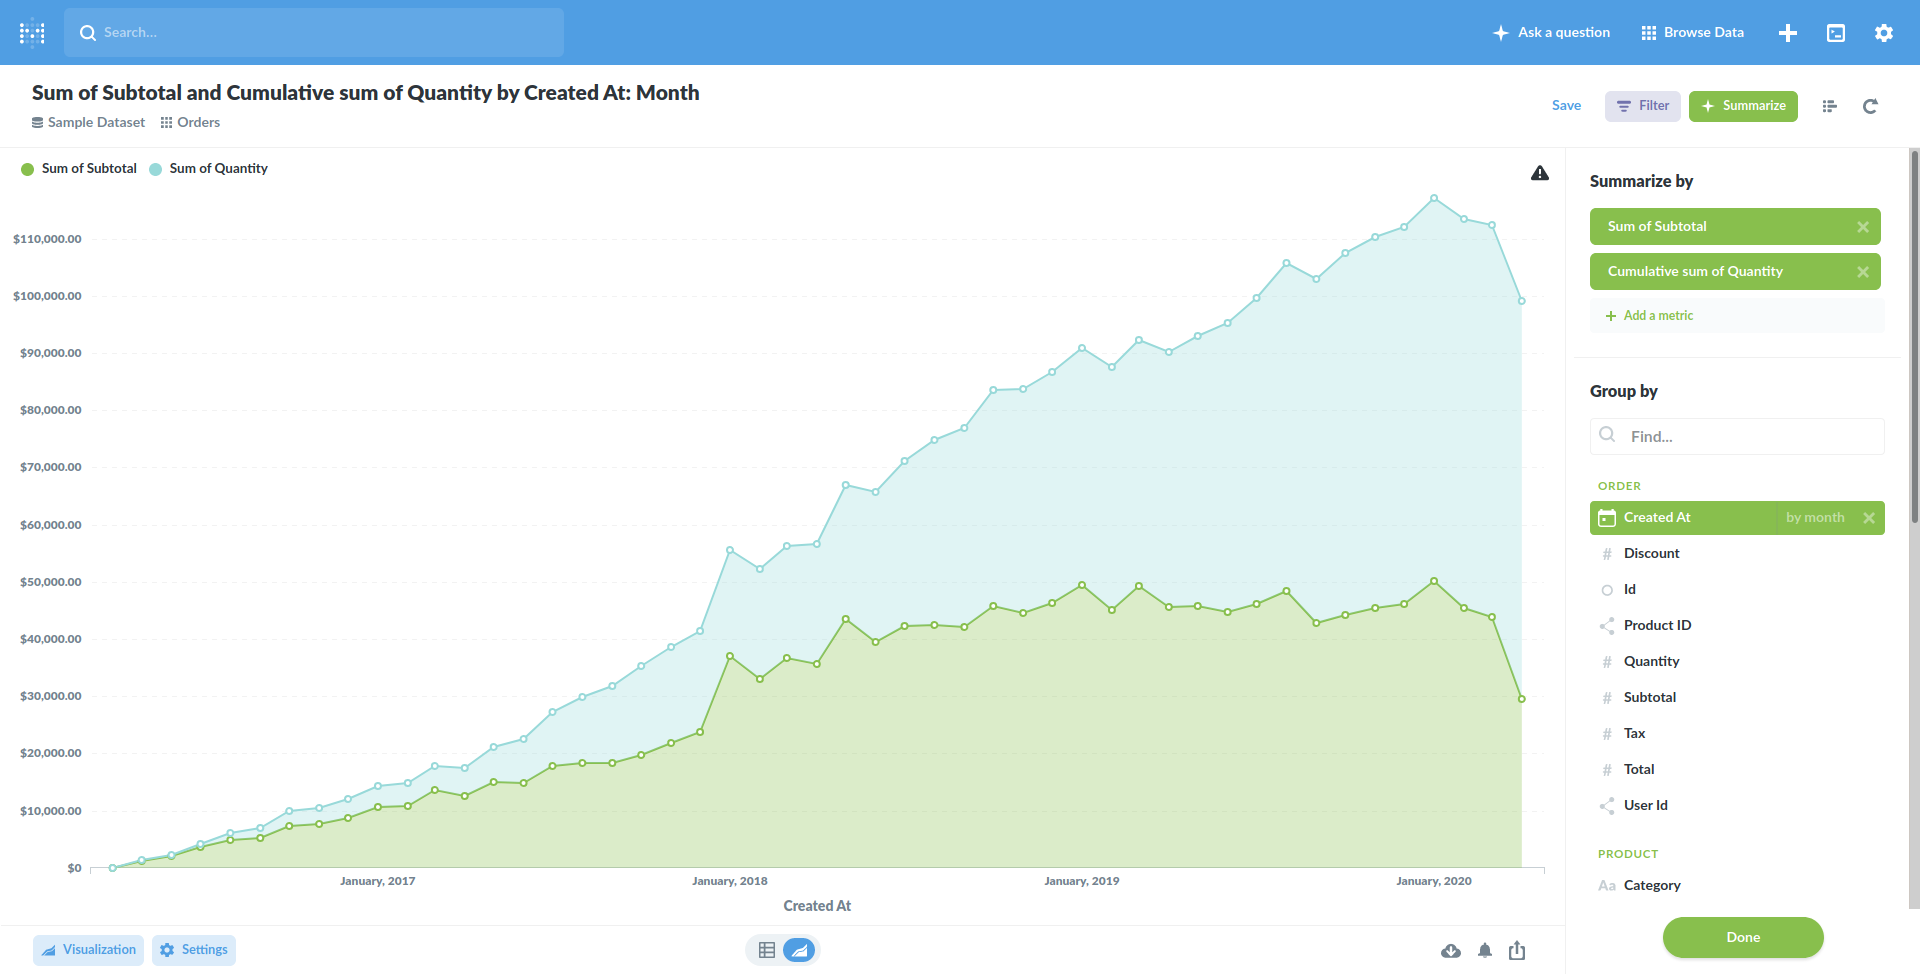Open Metabase admin settings gear
Image resolution: width=1920 pixels, height=974 pixels.
click(x=1884, y=32)
